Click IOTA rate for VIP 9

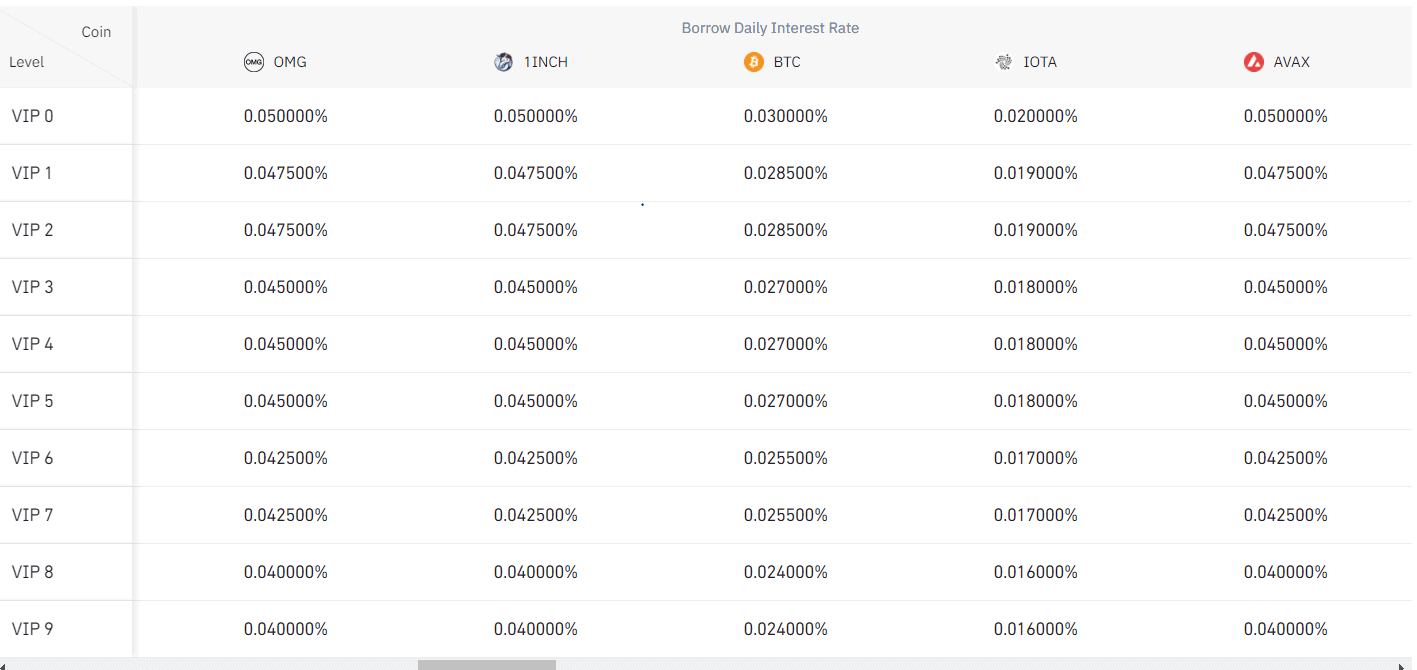point(1035,629)
